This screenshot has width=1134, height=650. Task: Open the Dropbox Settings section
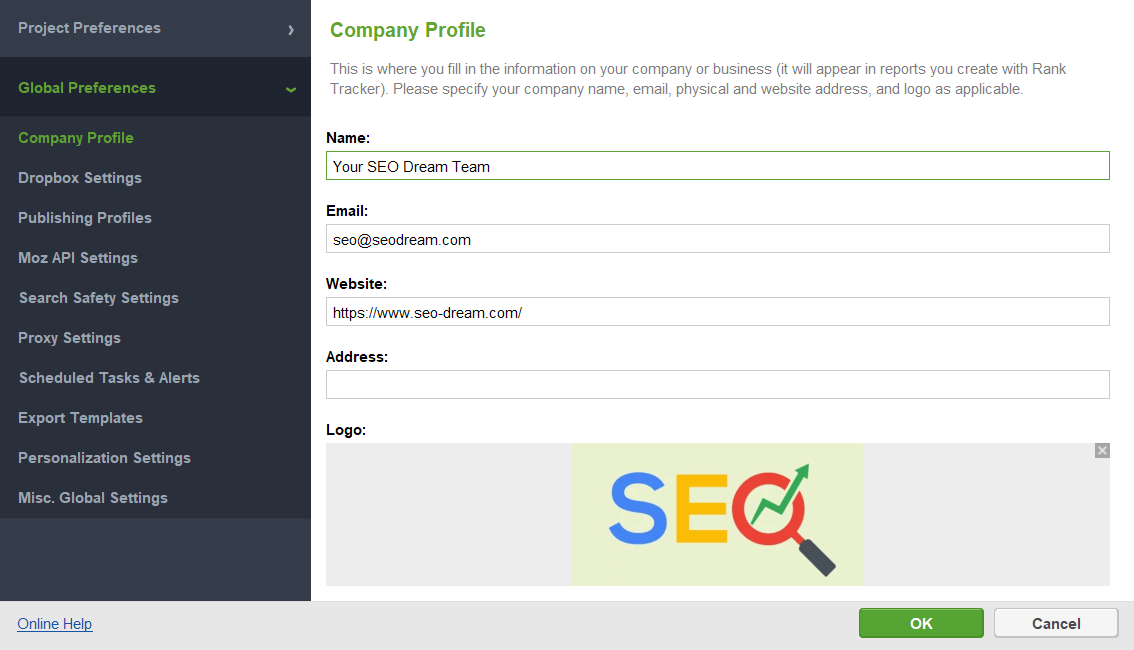tap(79, 177)
